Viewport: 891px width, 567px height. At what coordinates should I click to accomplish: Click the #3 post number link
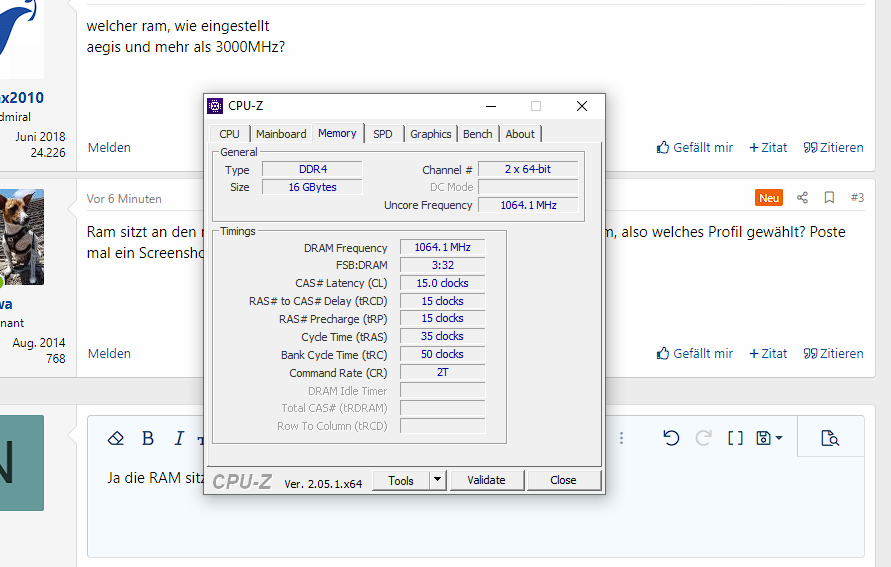[x=857, y=198]
